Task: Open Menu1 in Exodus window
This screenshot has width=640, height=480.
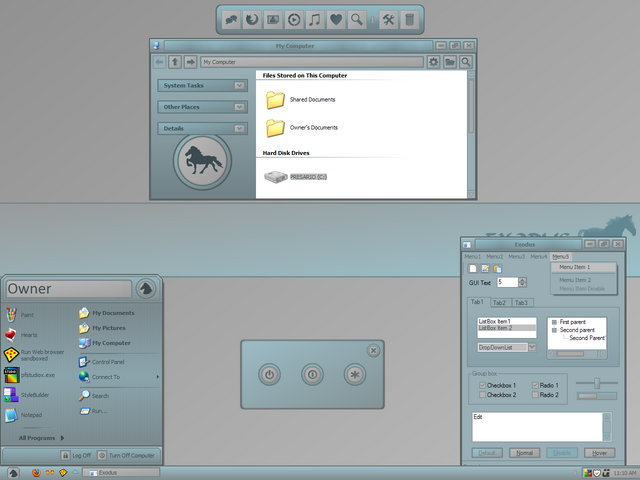Action: pyautogui.click(x=473, y=256)
